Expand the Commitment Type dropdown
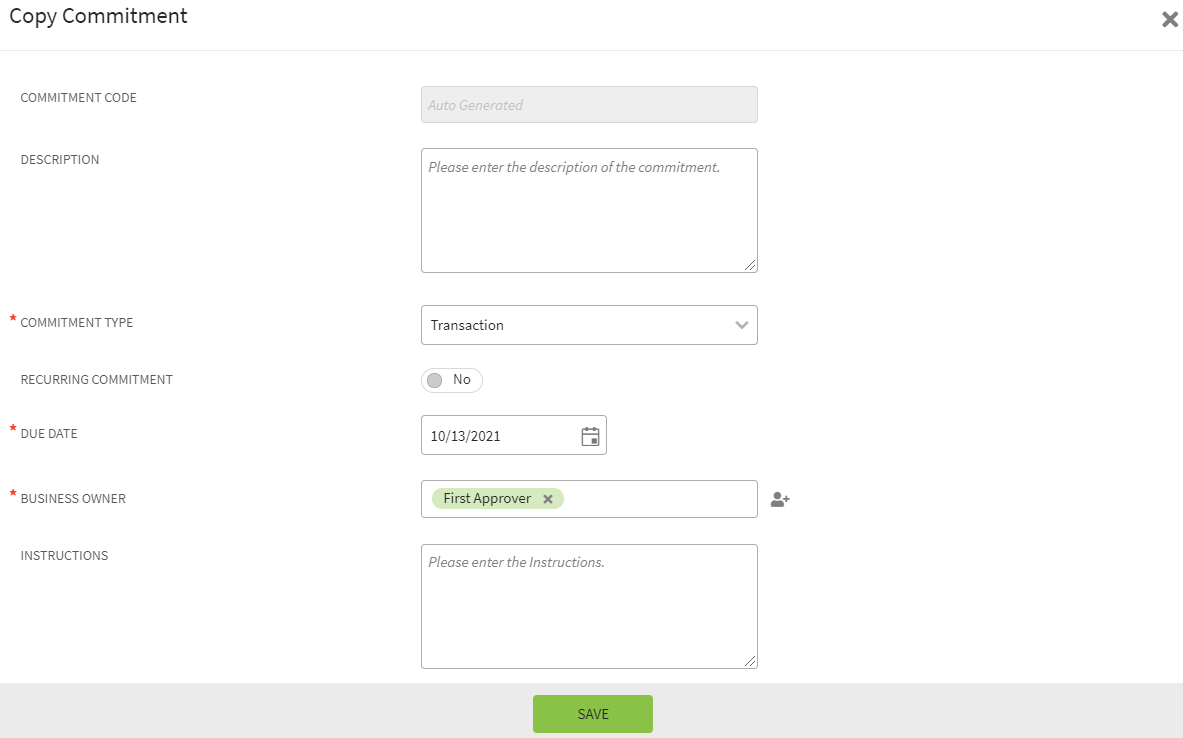The image size is (1183, 738). [741, 325]
